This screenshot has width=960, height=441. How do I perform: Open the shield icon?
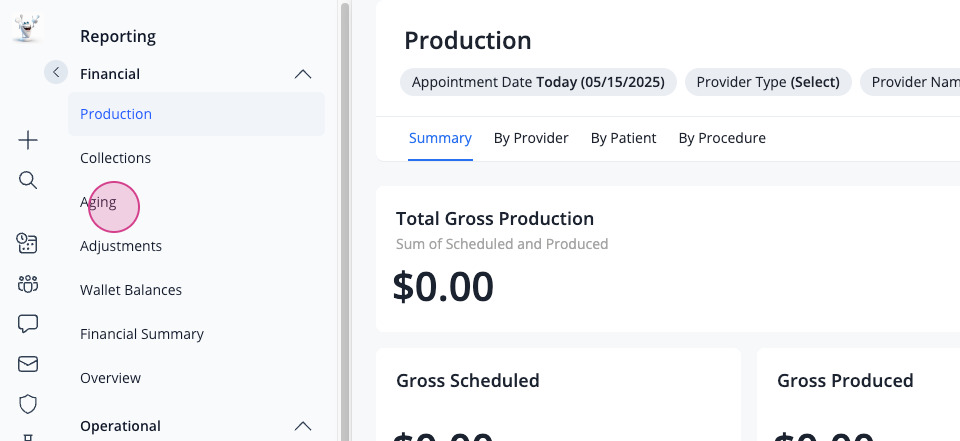(28, 404)
